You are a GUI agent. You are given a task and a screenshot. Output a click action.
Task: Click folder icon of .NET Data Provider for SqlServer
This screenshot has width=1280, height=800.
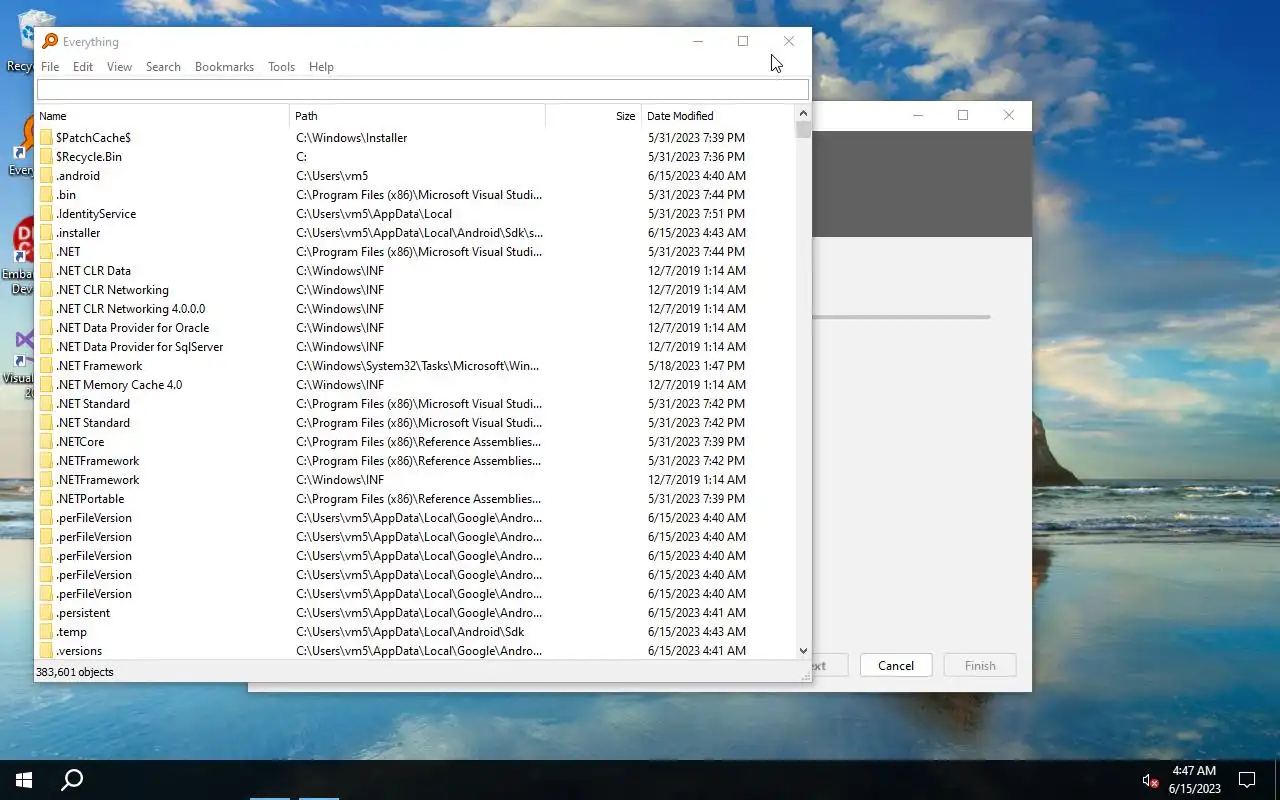(x=46, y=347)
